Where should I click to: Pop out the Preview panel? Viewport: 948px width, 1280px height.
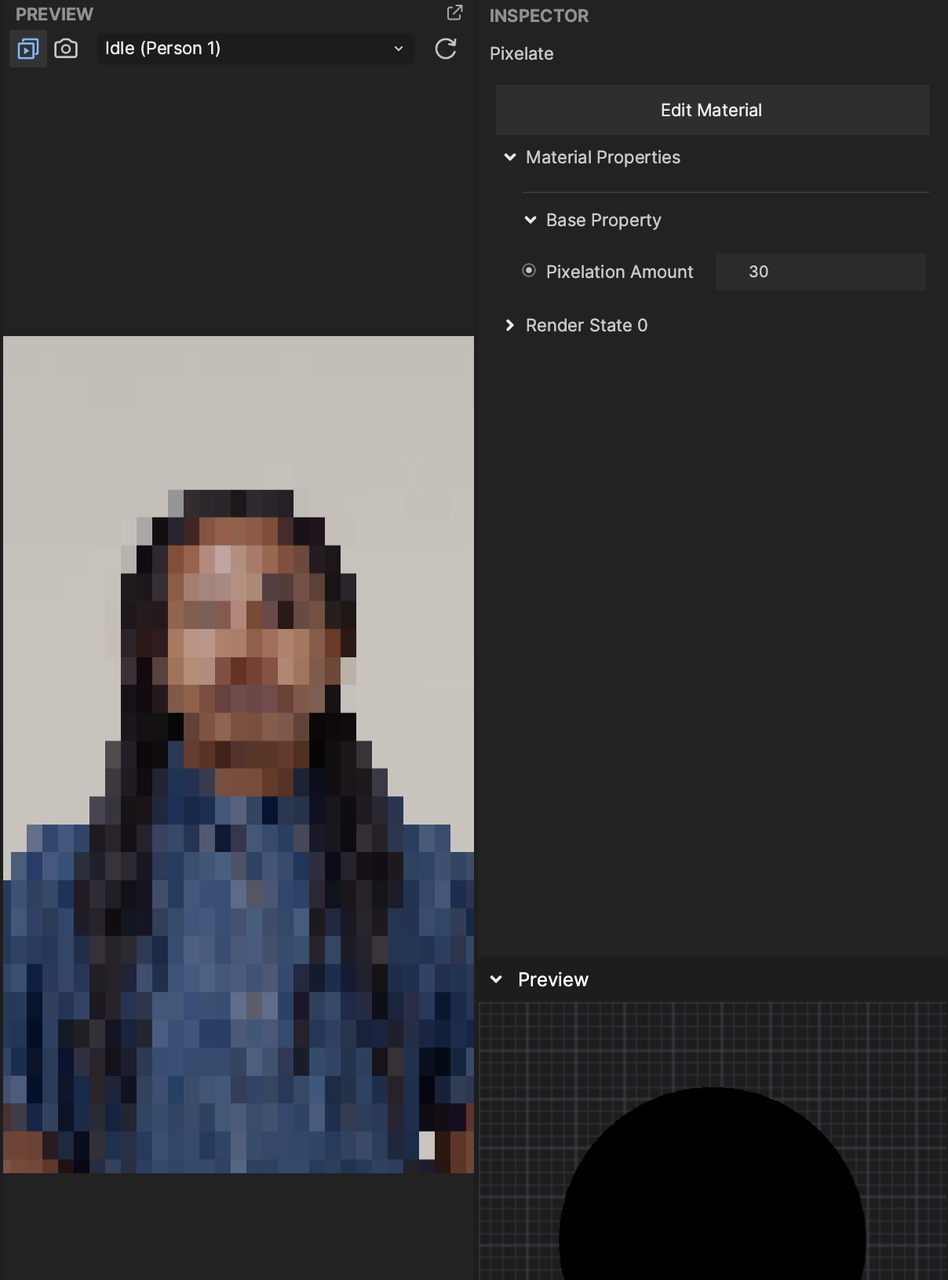pos(455,13)
